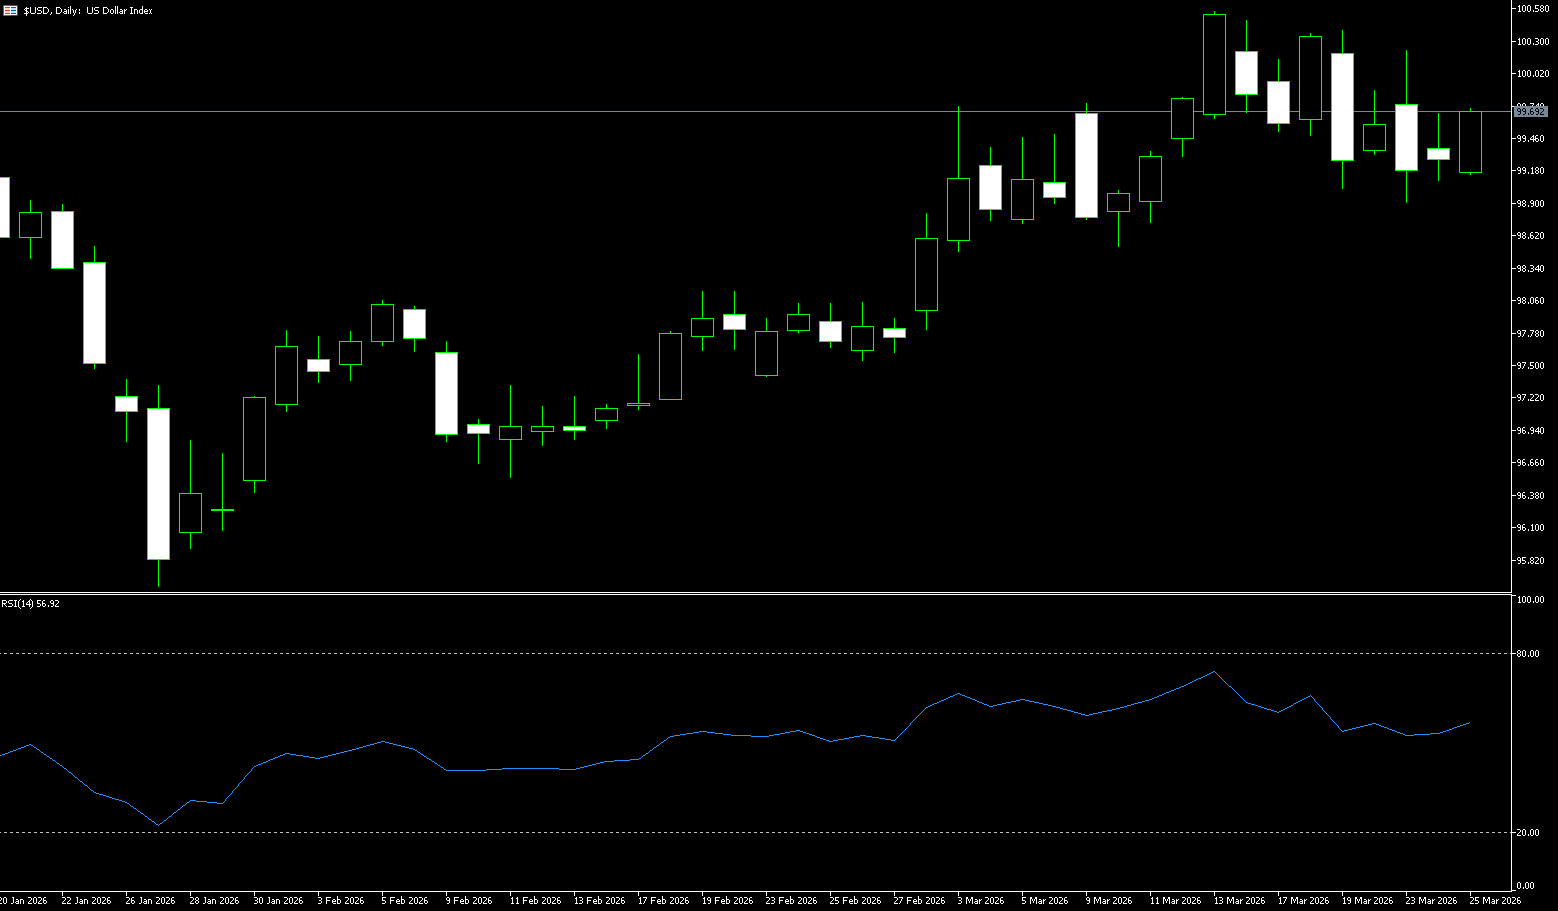Click the RSI line trough near 26 Jan
The image size is (1558, 911).
158,825
